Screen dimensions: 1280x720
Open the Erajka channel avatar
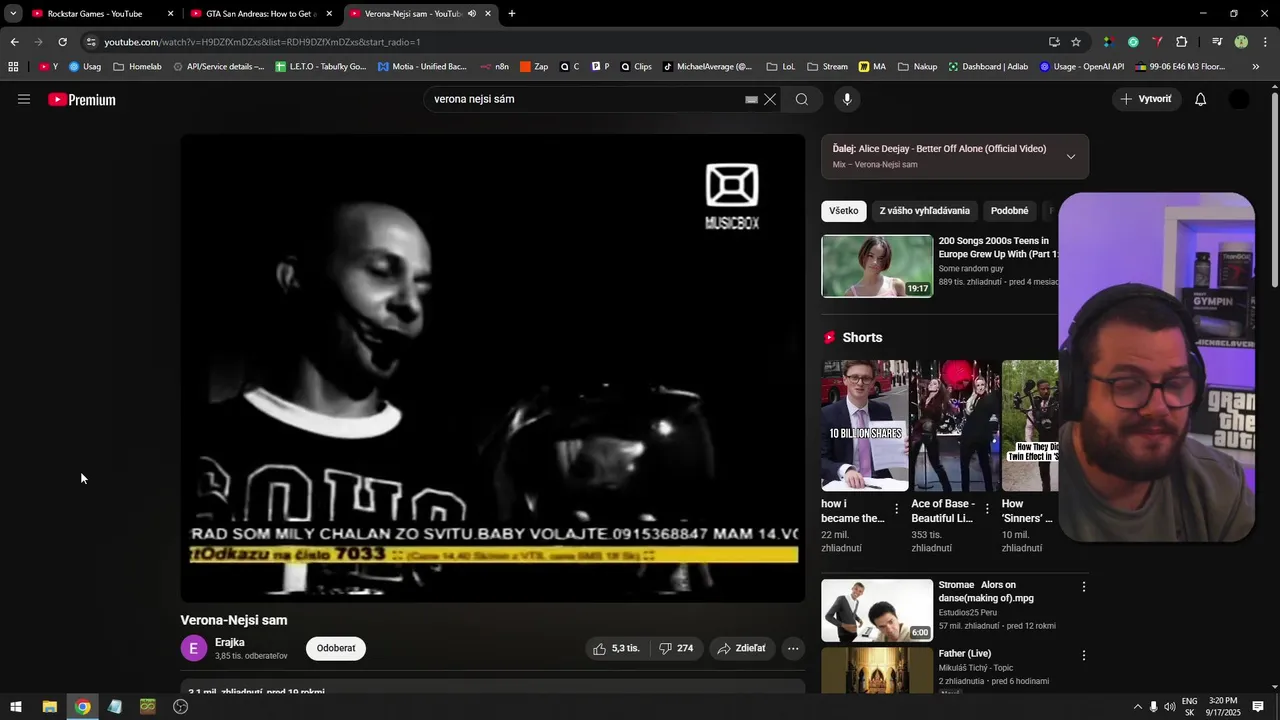tap(193, 648)
